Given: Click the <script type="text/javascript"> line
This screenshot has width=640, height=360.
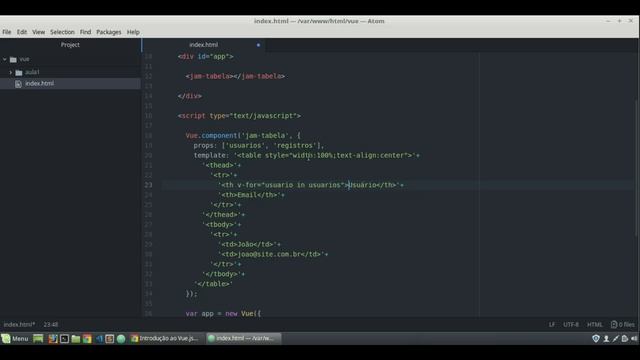Looking at the screenshot, I should point(239,116).
